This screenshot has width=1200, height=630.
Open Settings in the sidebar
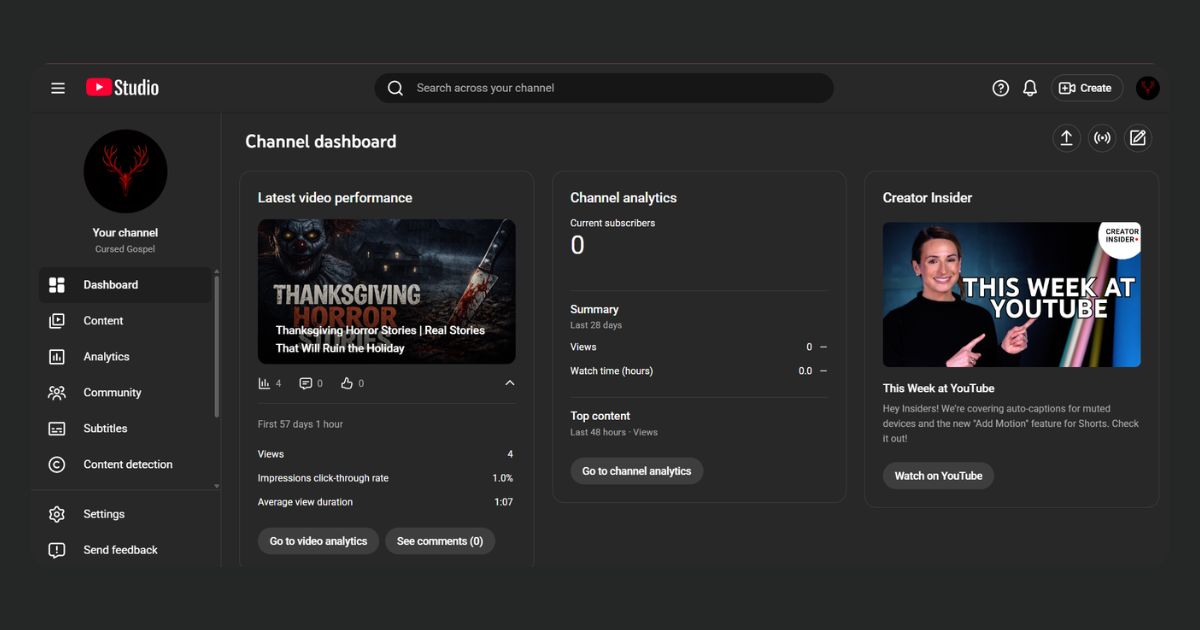coord(125,514)
